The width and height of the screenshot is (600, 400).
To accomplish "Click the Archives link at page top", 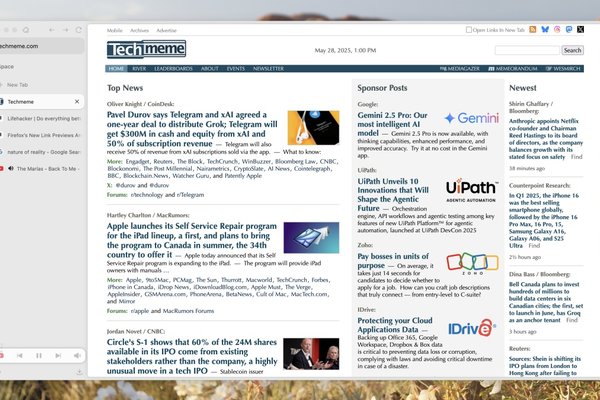I will pyautogui.click(x=139, y=30).
